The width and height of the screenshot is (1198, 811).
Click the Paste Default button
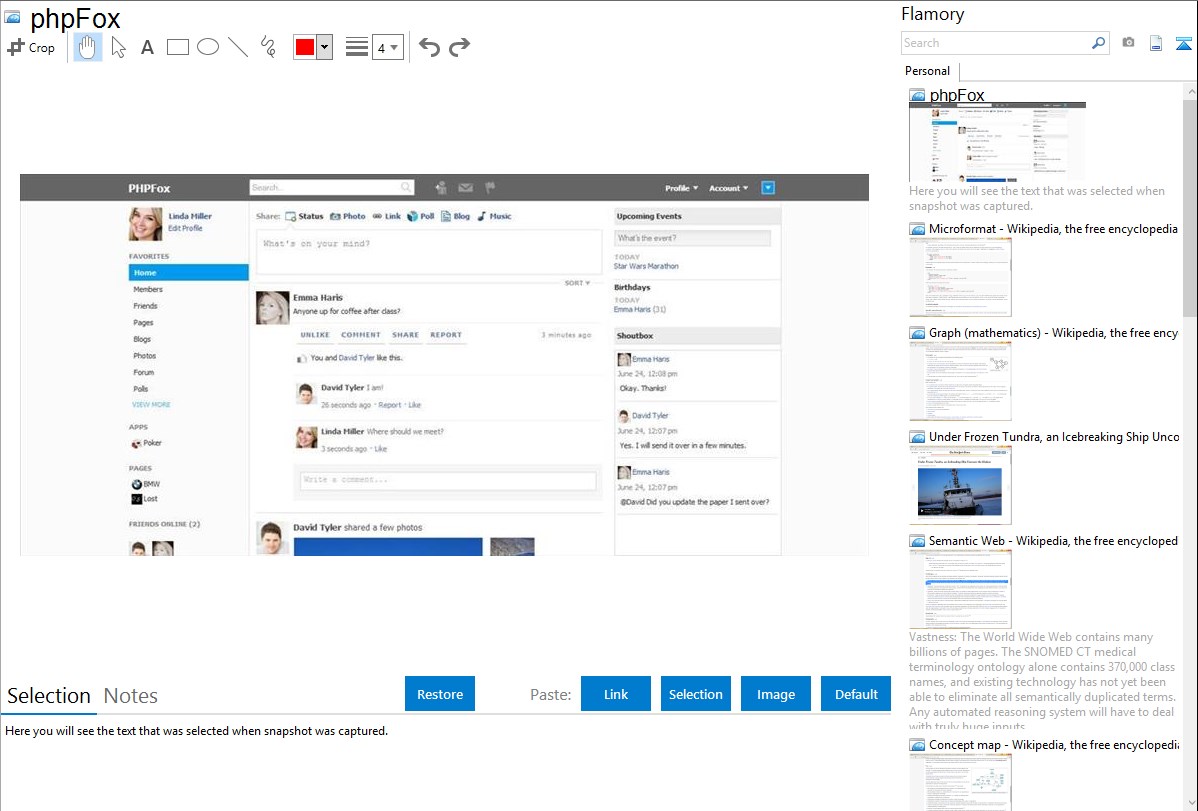[856, 694]
